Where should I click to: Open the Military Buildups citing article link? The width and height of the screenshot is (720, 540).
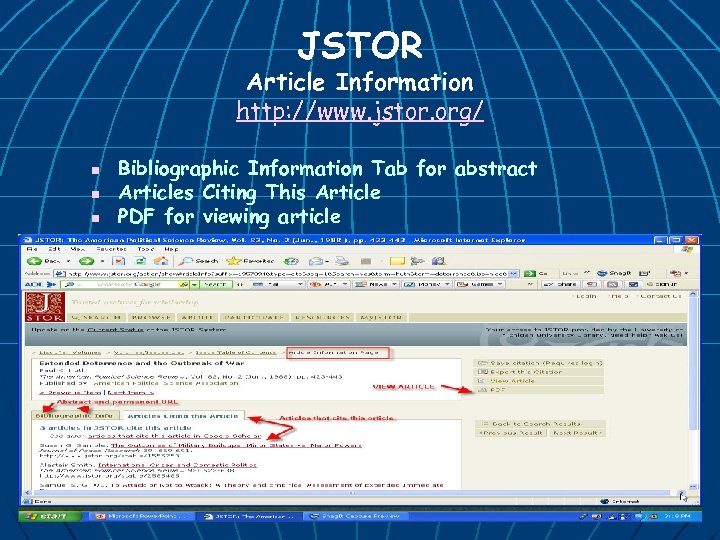(x=236, y=445)
